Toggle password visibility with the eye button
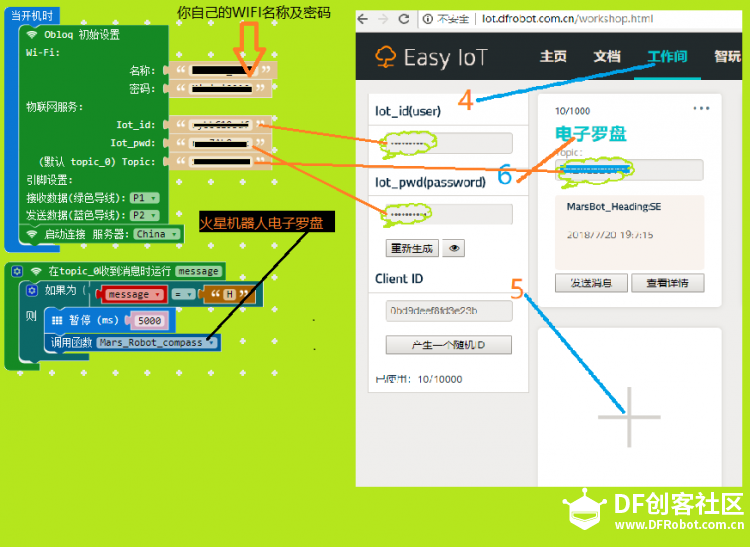 click(453, 248)
